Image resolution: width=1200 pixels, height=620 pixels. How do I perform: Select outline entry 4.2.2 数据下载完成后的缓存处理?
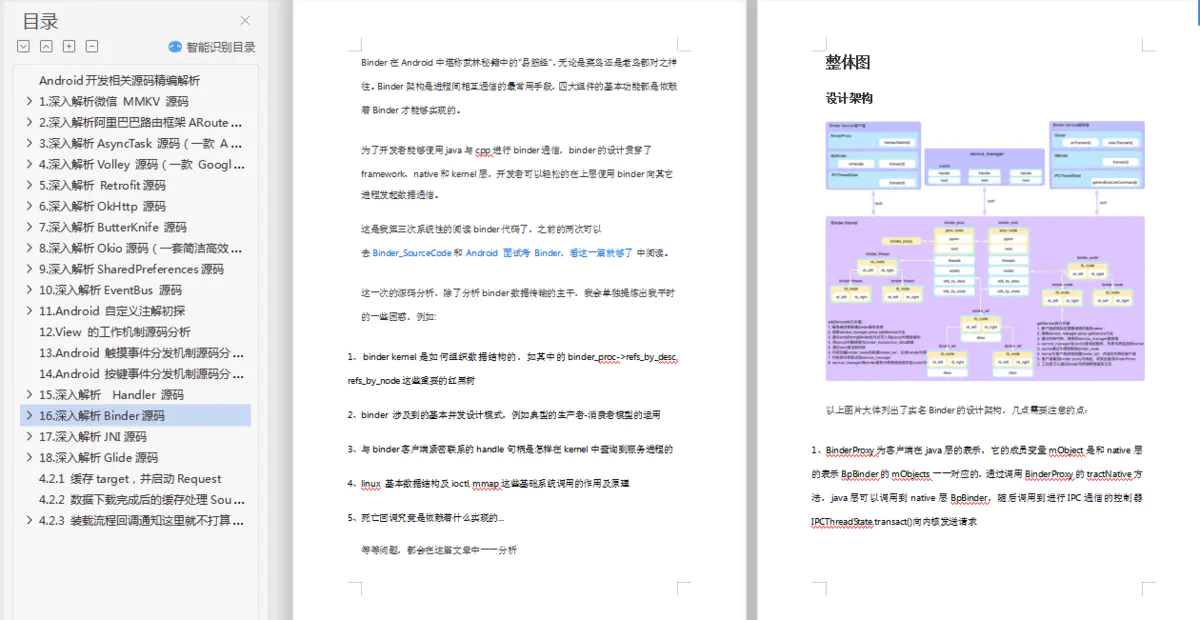[141, 500]
